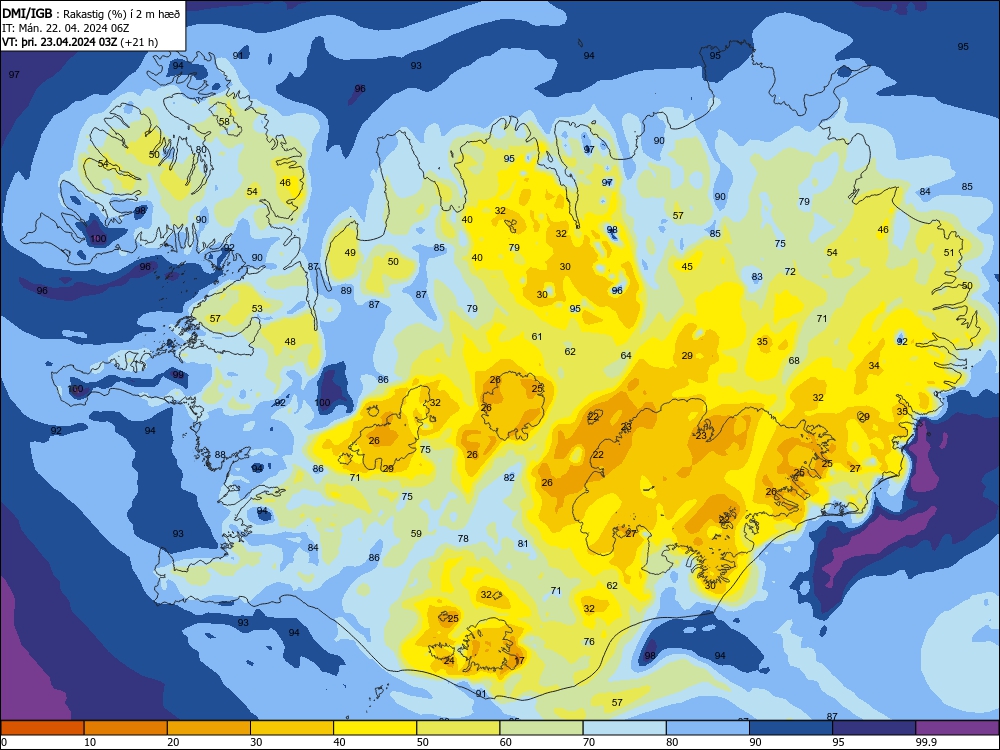Click the humidity value '59' on the map
The width and height of the screenshot is (1000, 750).
tap(416, 533)
